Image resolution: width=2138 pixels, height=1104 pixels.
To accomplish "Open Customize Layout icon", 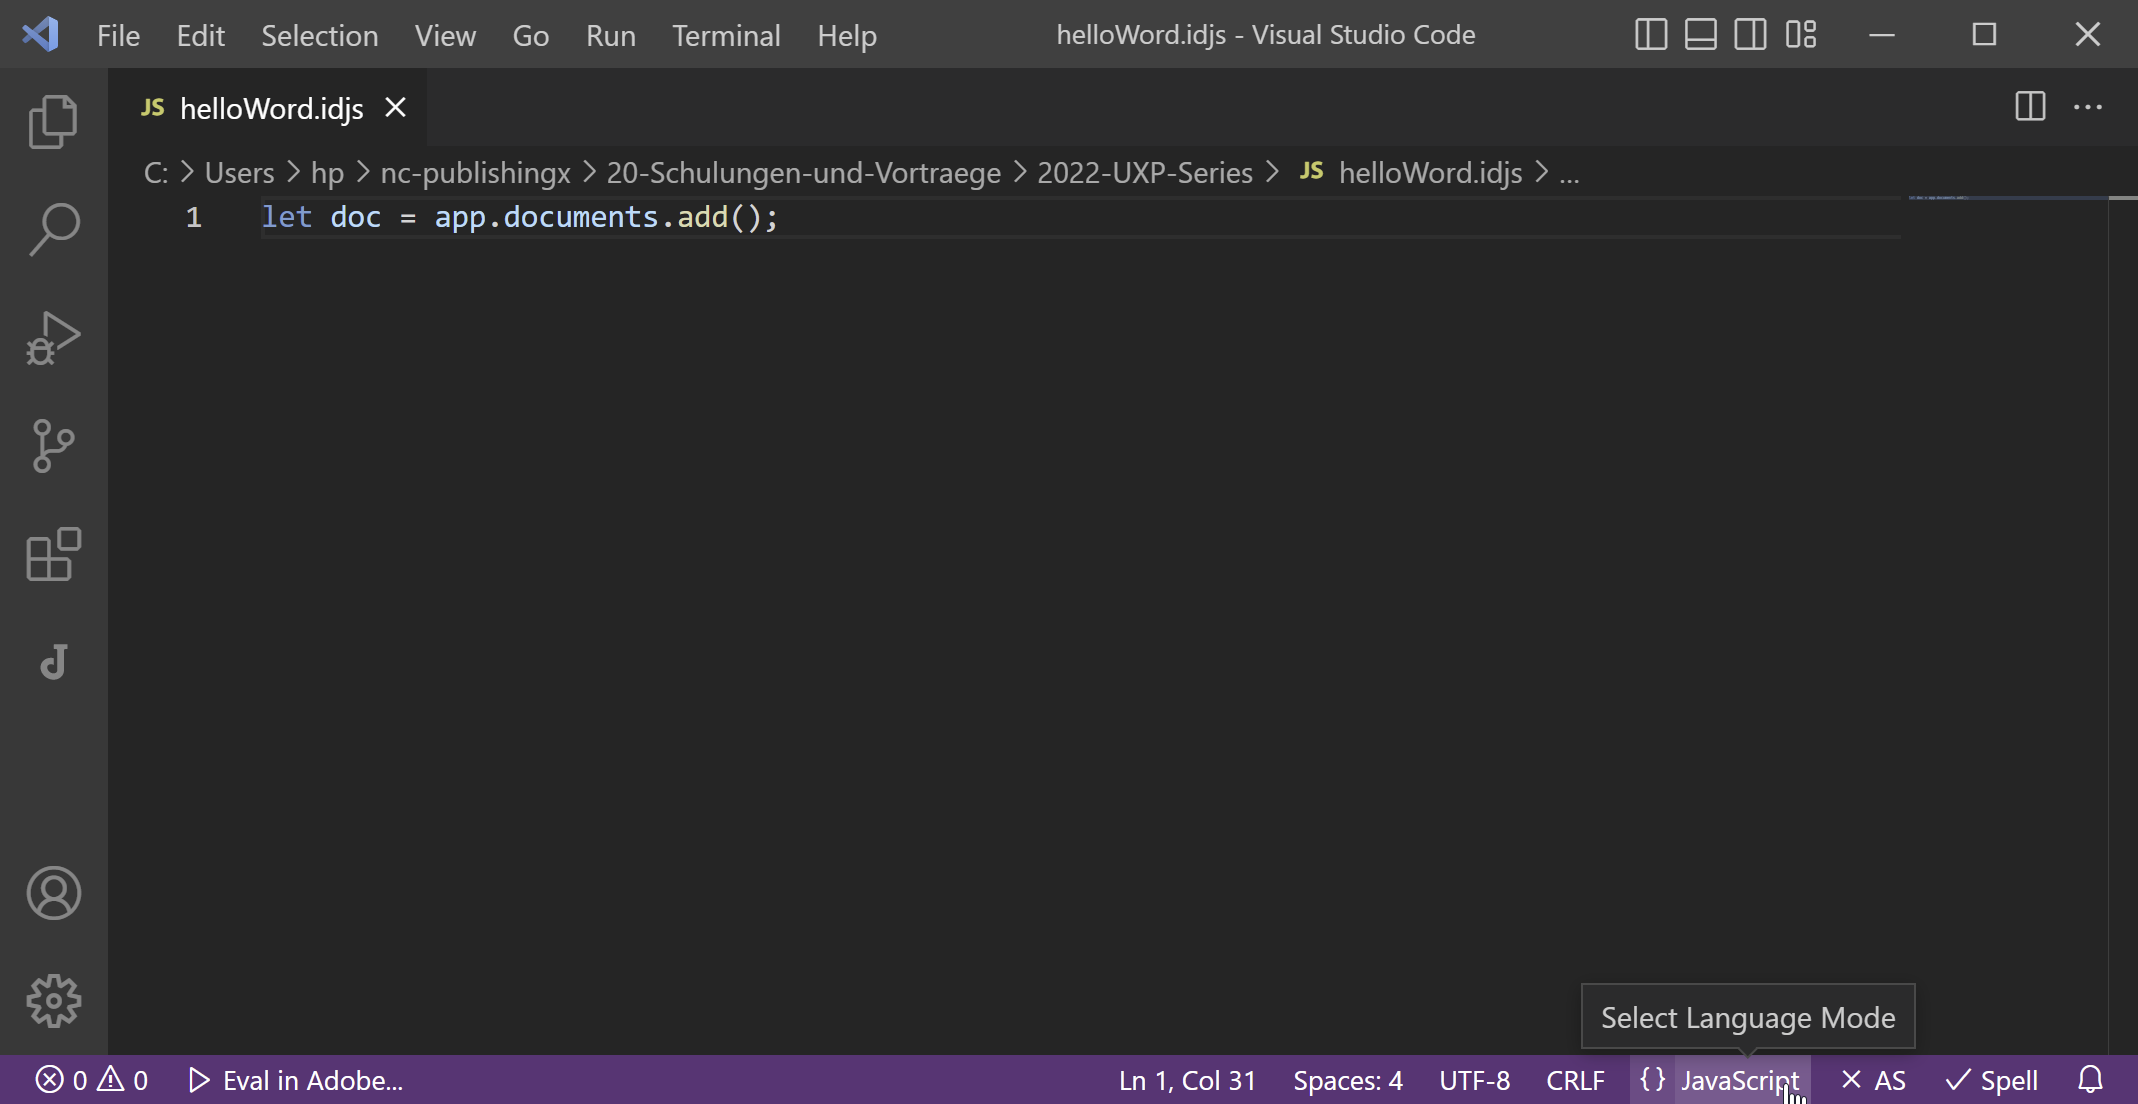I will point(1801,35).
